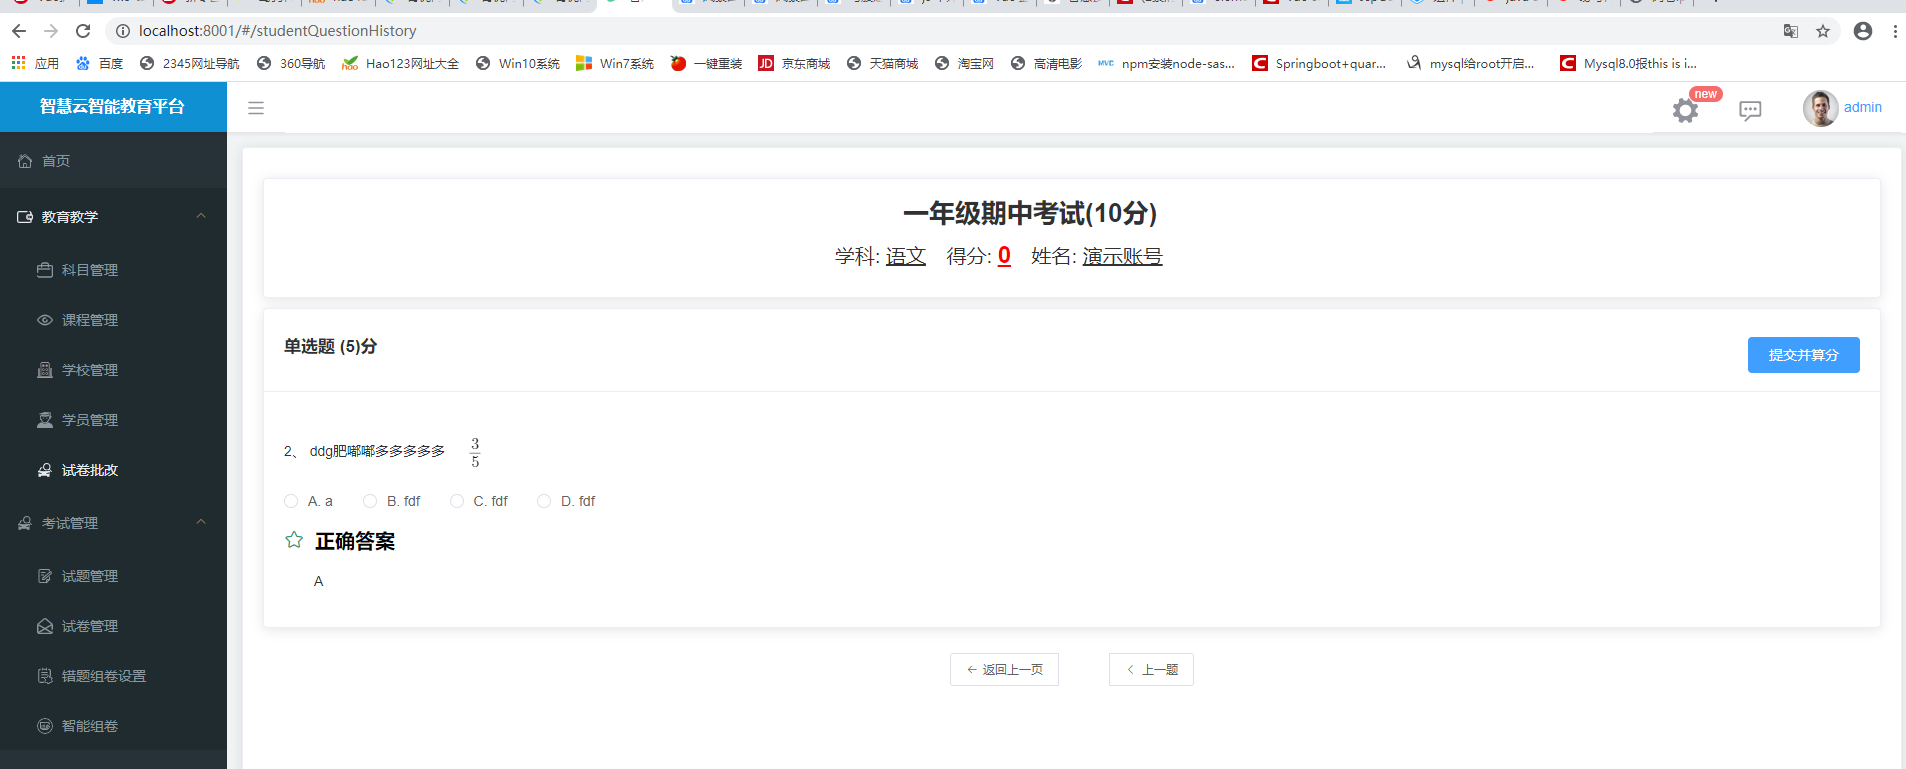Open 淘宝网 bookmark
The image size is (1906, 769).
[x=964, y=63]
